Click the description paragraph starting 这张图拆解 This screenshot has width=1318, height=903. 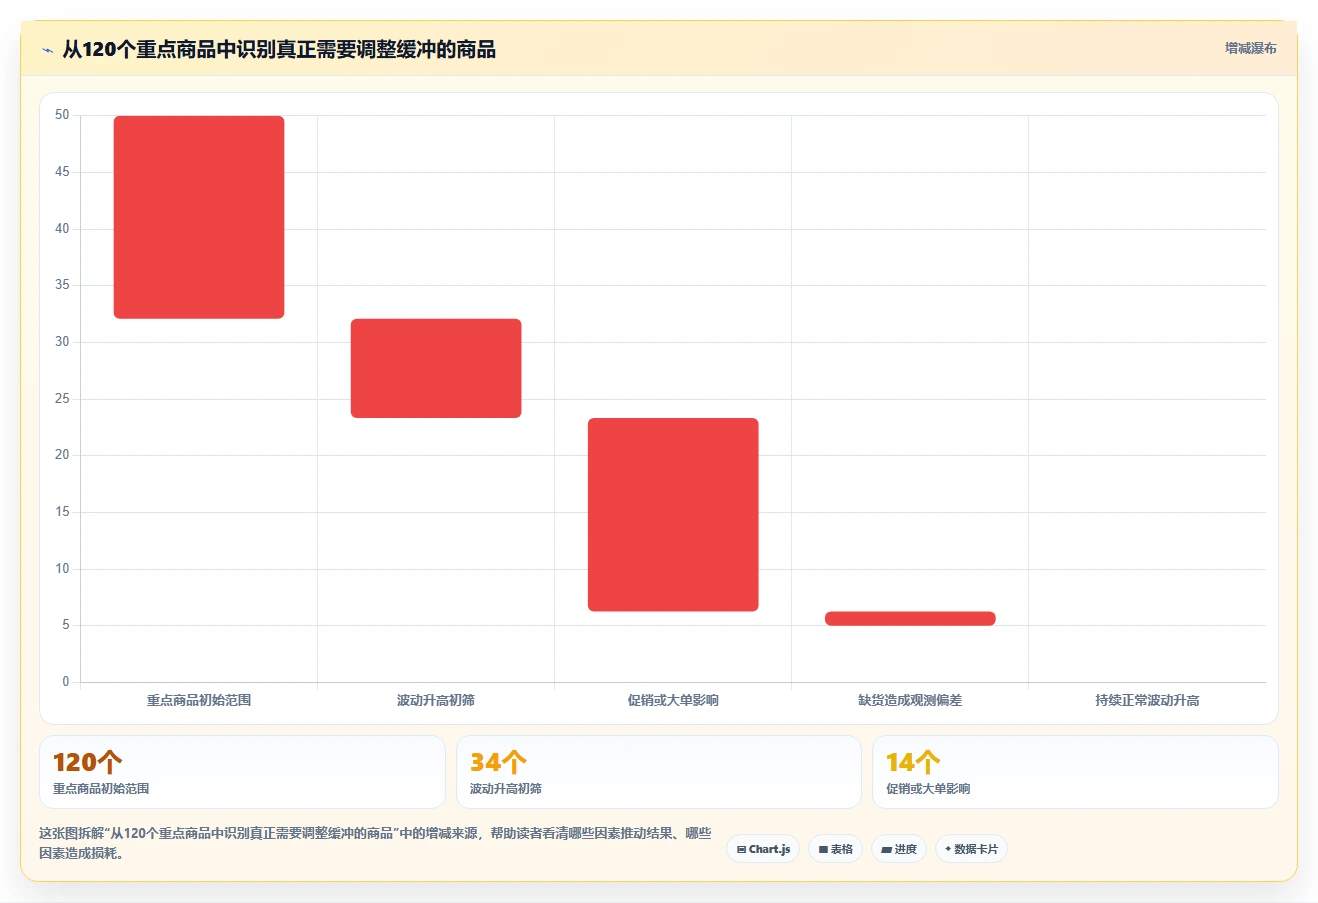click(x=375, y=843)
